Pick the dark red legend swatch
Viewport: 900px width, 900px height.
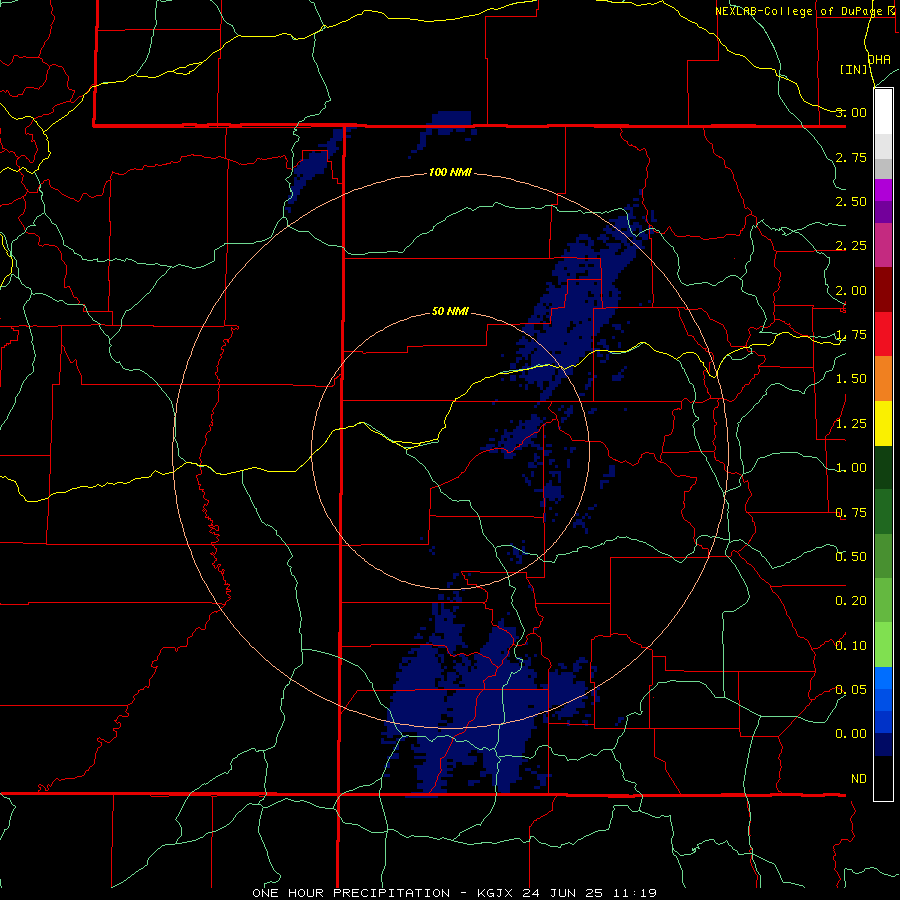pos(883,290)
